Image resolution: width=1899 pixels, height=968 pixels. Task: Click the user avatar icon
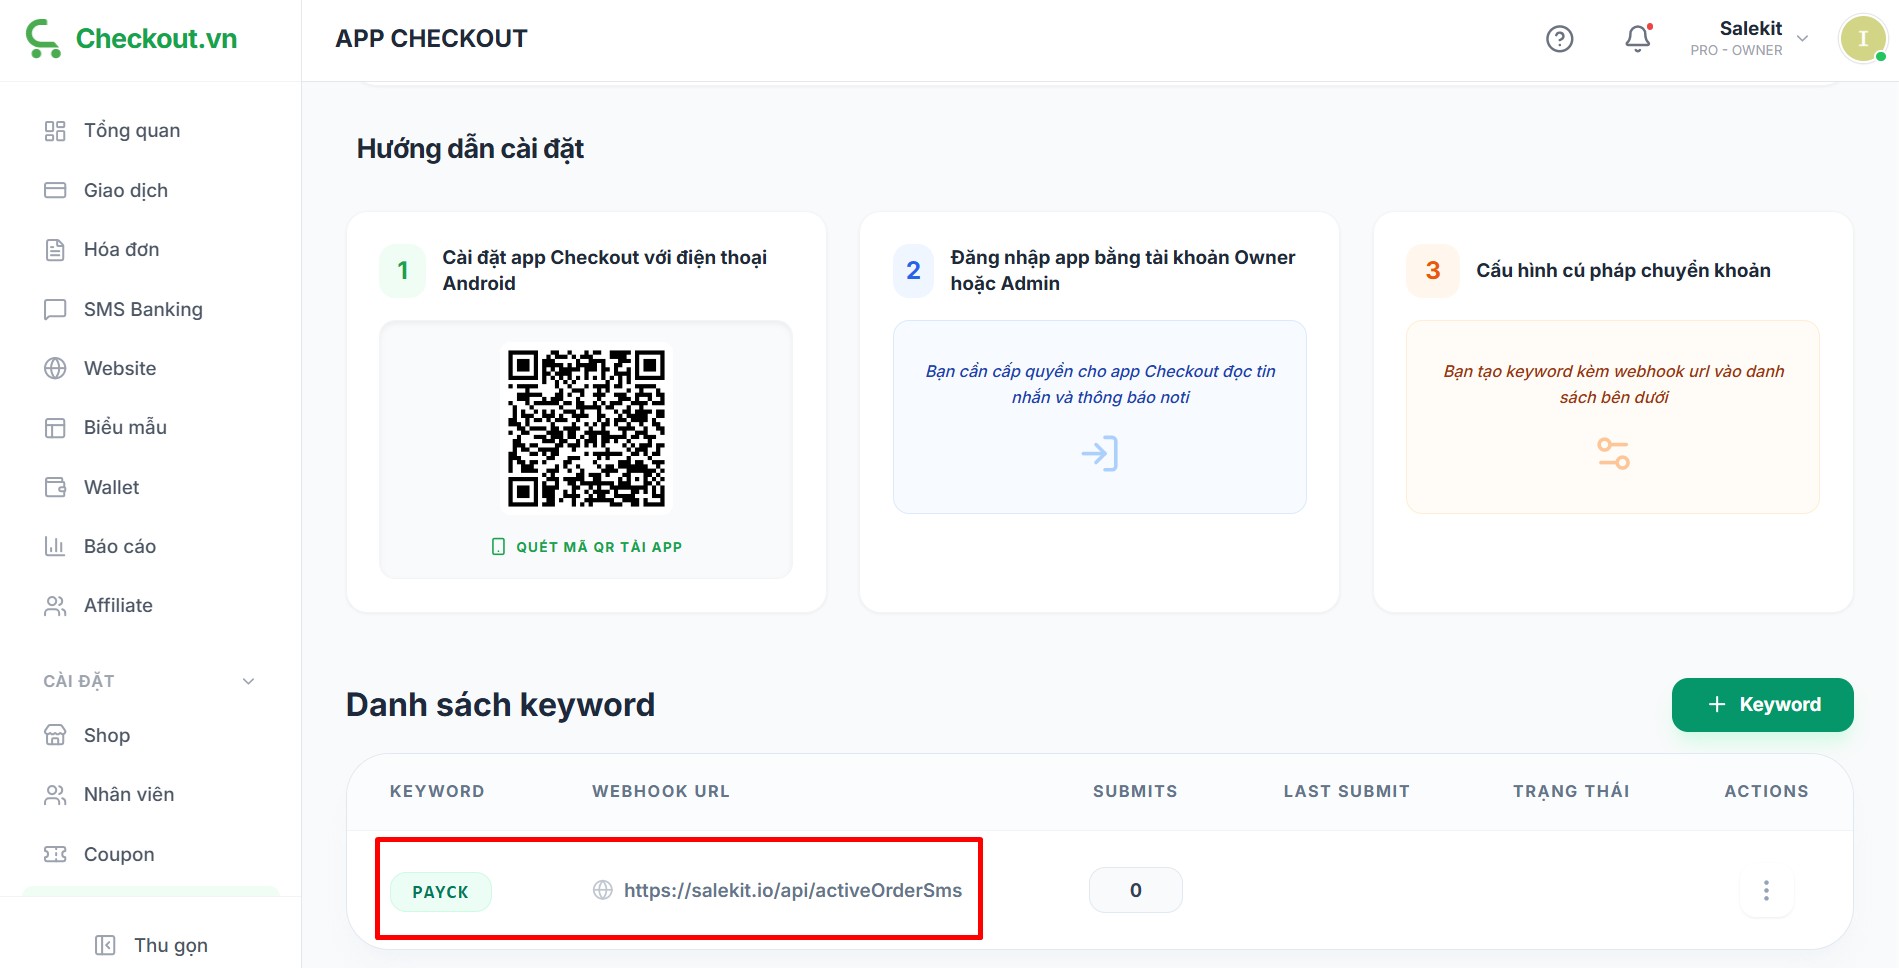1862,39
